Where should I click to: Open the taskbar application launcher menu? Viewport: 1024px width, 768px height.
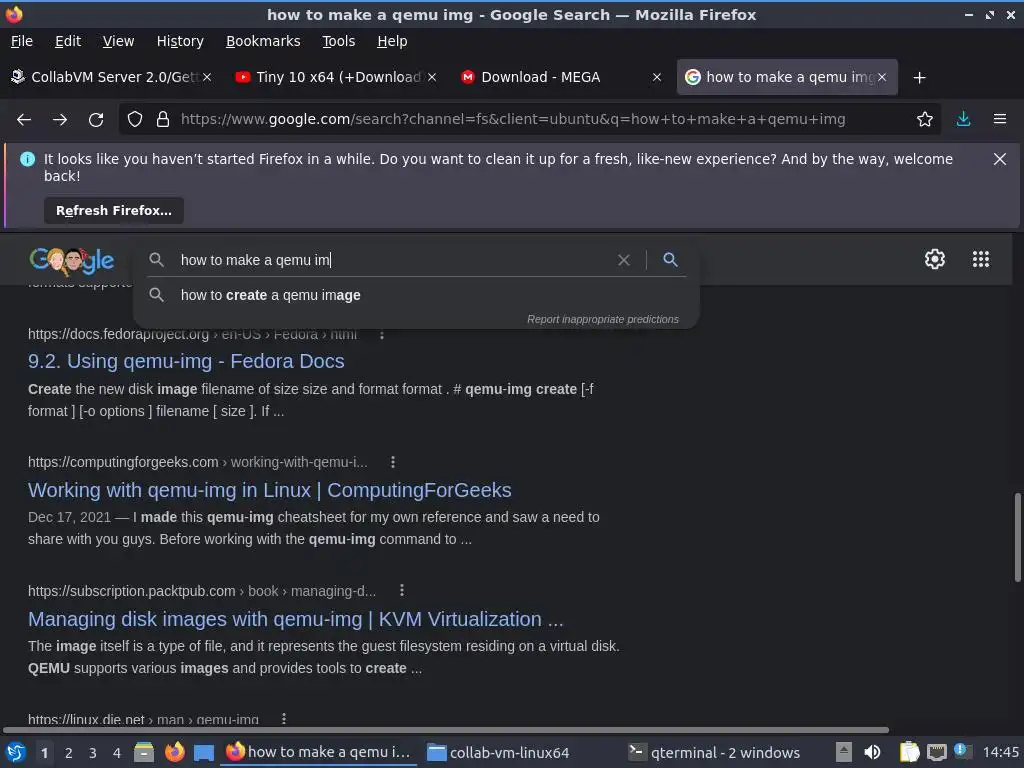(x=16, y=752)
